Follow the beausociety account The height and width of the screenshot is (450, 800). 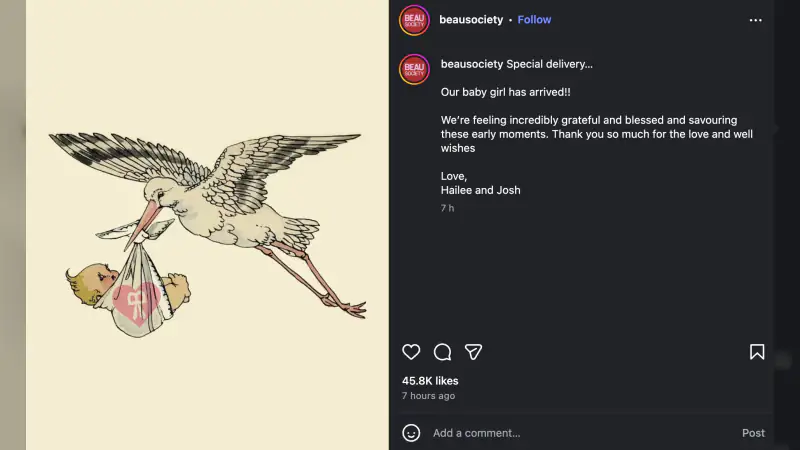(534, 20)
